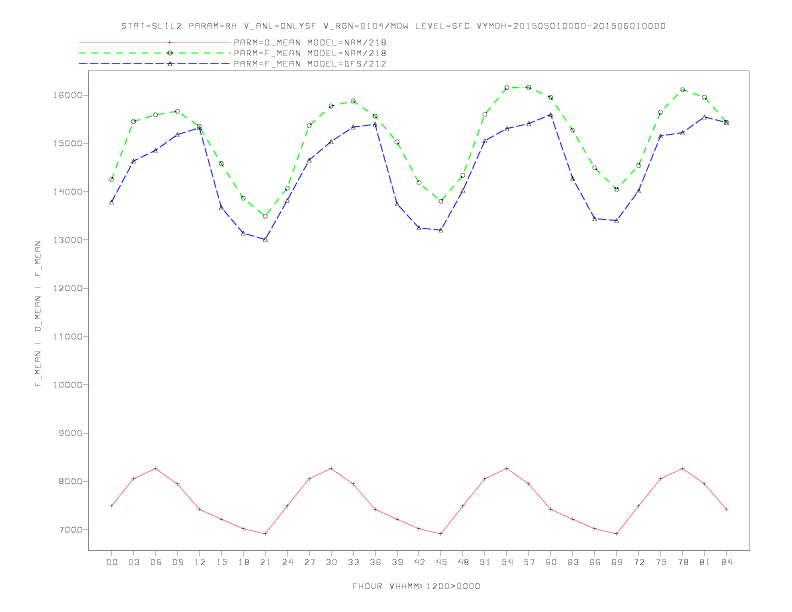Image resolution: width=792 pixels, height=612 pixels.
Task: Click the 15 forecast hour tick label
Action: tap(221, 562)
